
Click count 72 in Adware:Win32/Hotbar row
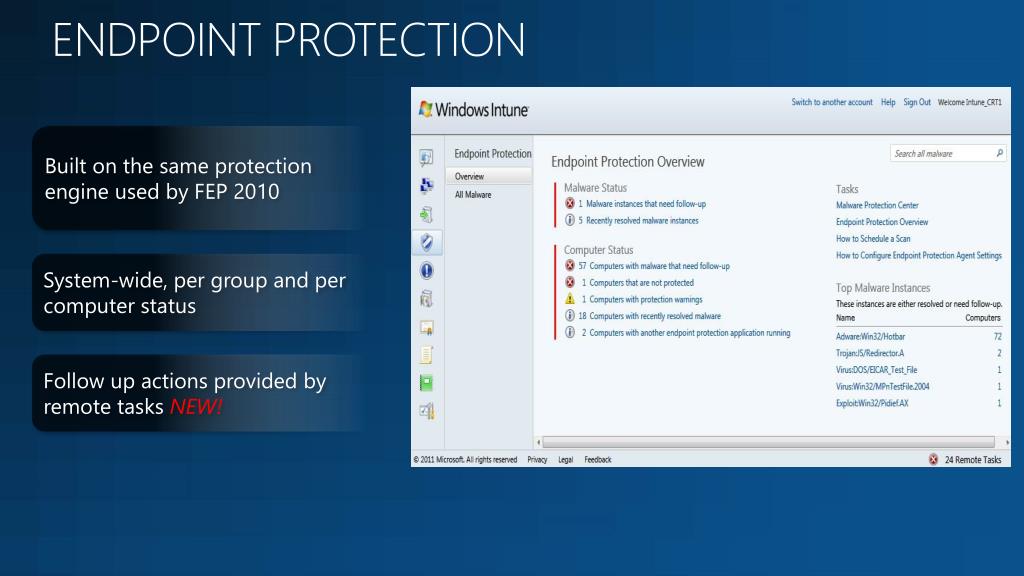997,336
